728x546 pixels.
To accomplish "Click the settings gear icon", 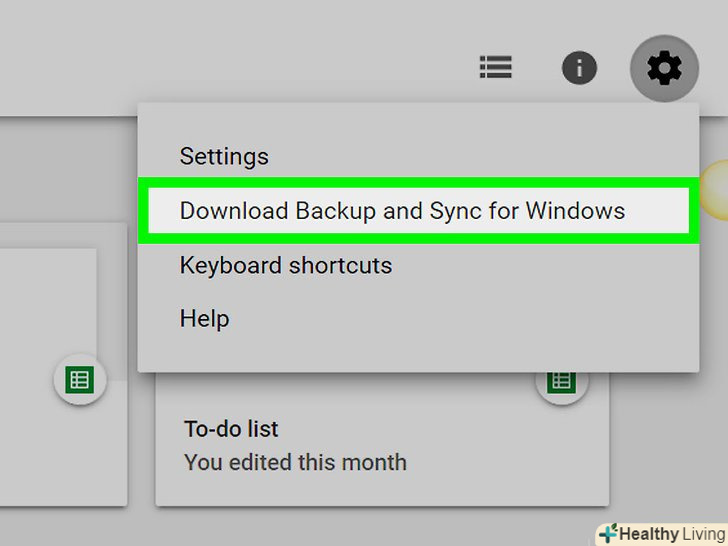I will 664,68.
